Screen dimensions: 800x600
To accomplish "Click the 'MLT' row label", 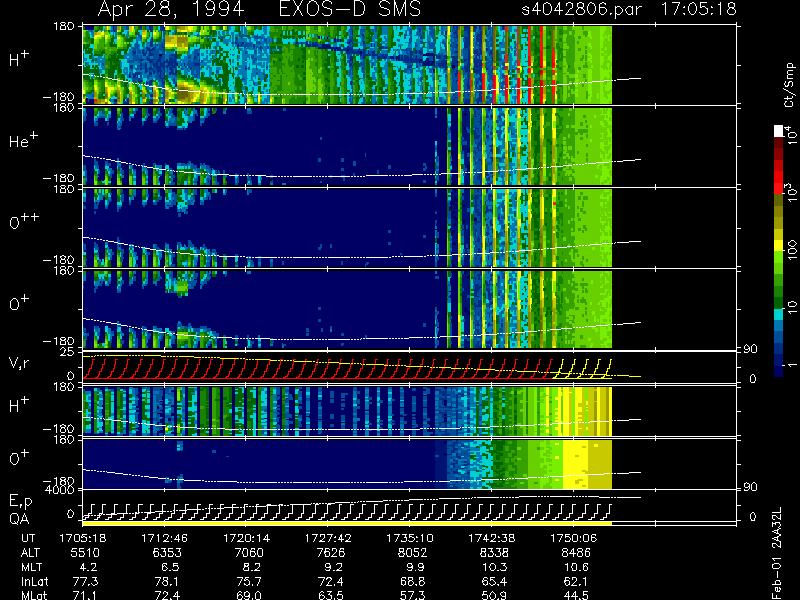I will click(31, 567).
